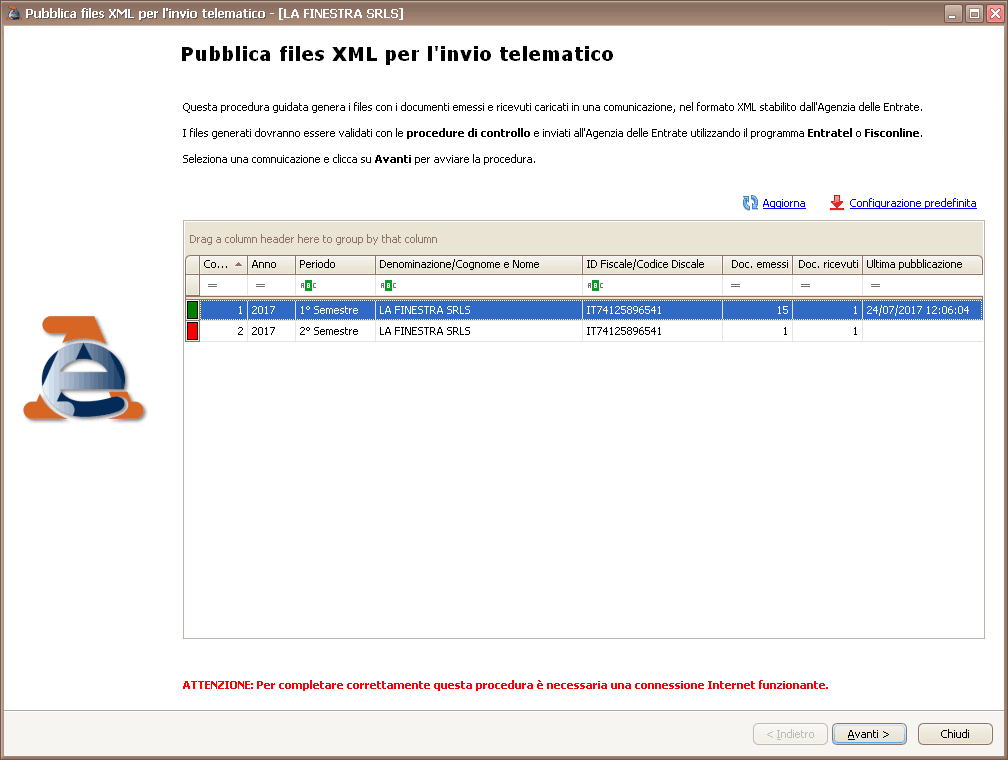Click the Anno filter equals operator icon
The width and height of the screenshot is (1008, 760).
[x=260, y=286]
